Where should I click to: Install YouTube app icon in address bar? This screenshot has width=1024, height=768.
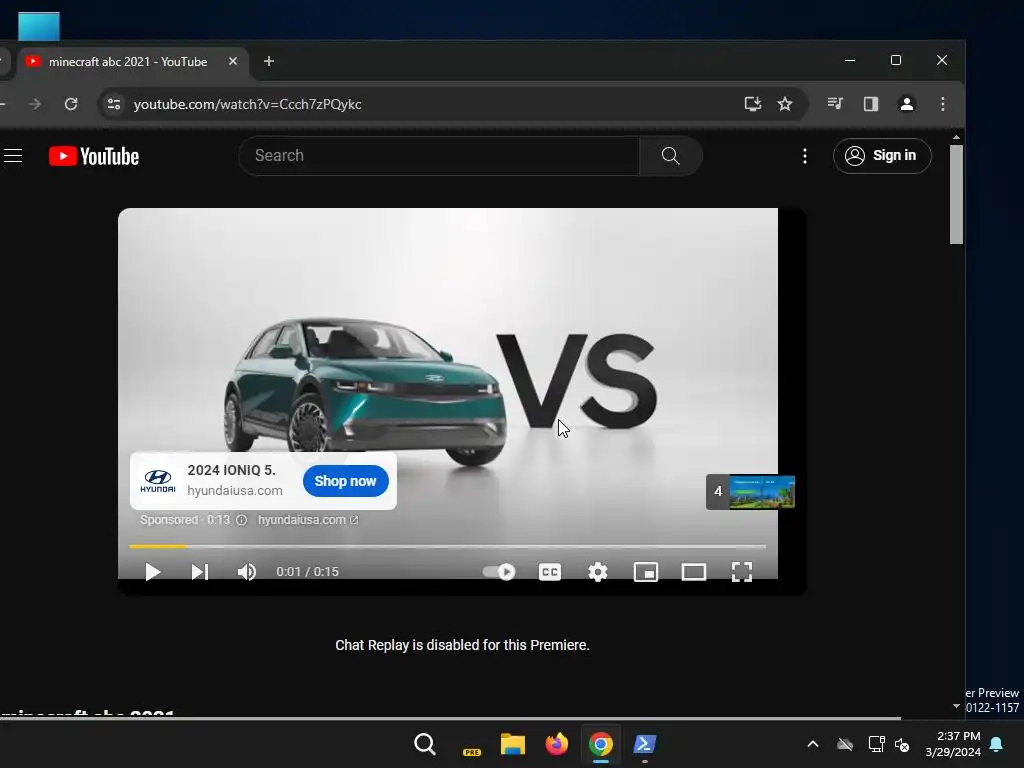753,104
